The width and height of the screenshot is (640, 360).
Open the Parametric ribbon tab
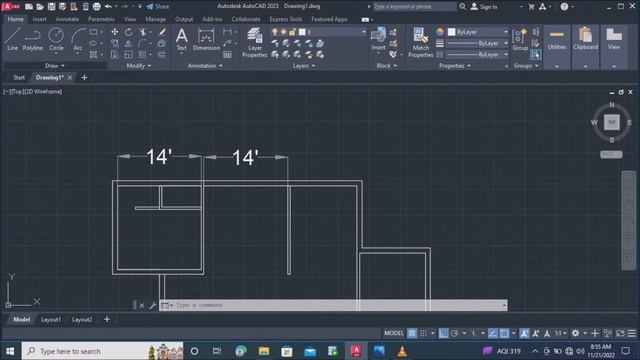pos(101,19)
